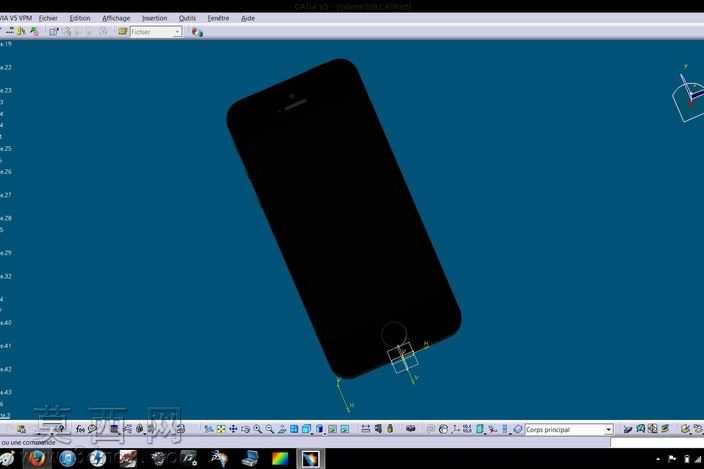Image resolution: width=704 pixels, height=469 pixels.
Task: Click the flag notification icon in system tray
Action: [672, 459]
